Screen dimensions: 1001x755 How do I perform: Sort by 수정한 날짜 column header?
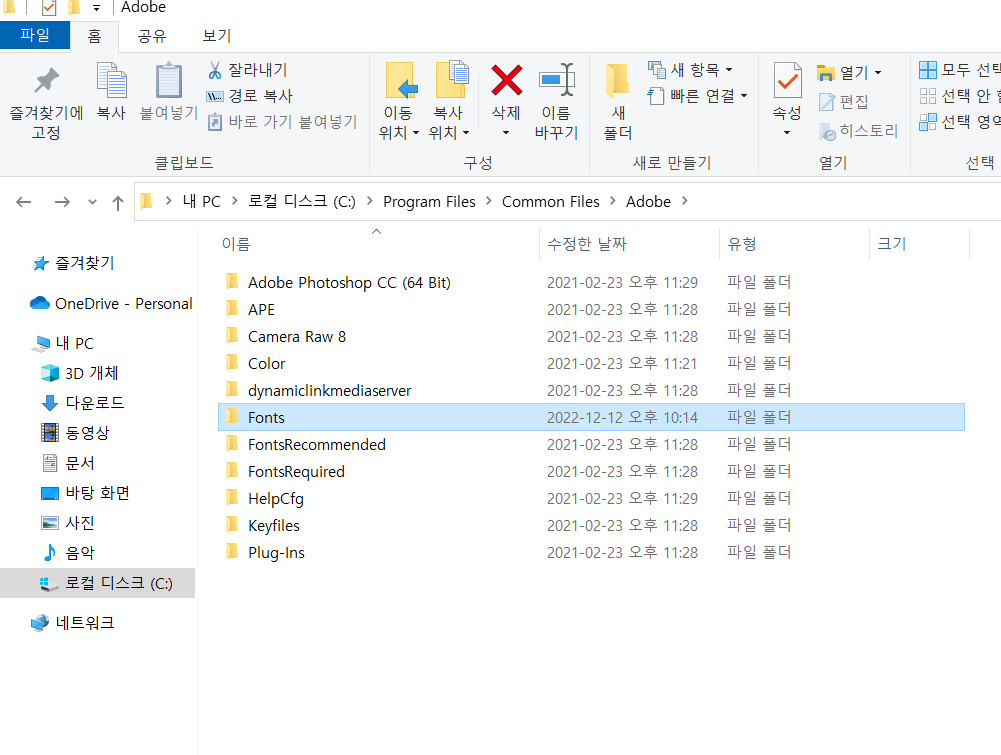click(629, 244)
